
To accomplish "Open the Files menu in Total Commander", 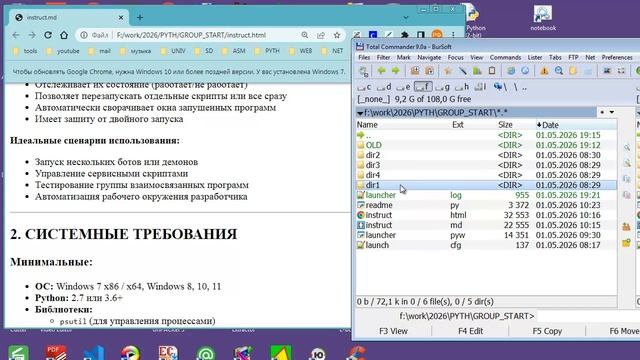I will coord(364,58).
